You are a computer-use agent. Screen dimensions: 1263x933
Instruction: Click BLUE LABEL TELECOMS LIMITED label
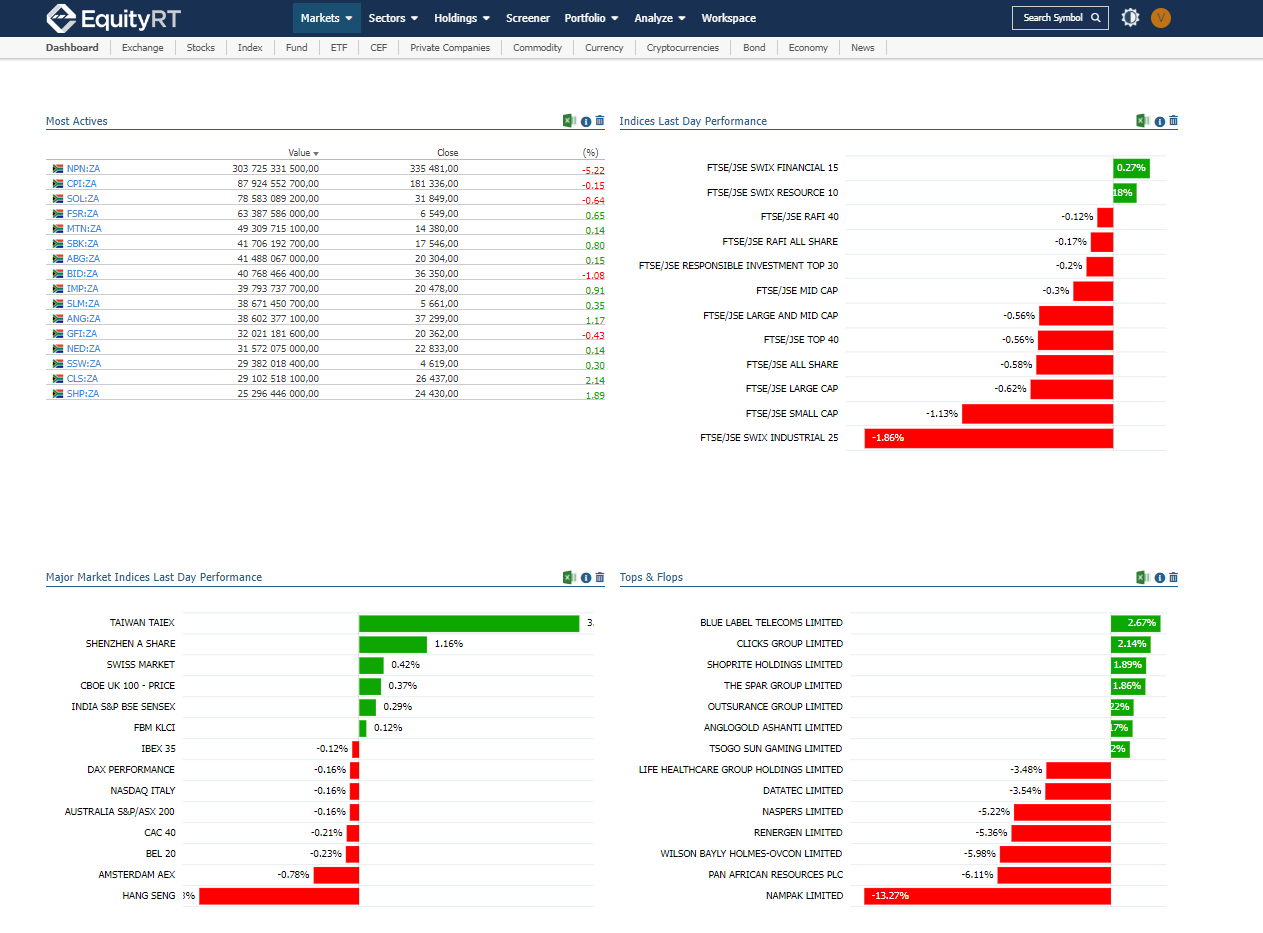coord(771,623)
